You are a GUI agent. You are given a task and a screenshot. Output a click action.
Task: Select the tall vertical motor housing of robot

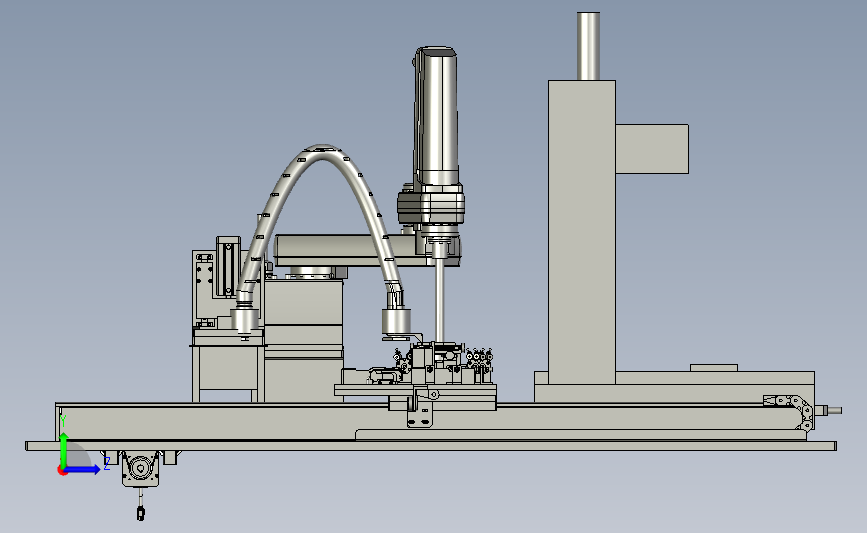[436, 116]
